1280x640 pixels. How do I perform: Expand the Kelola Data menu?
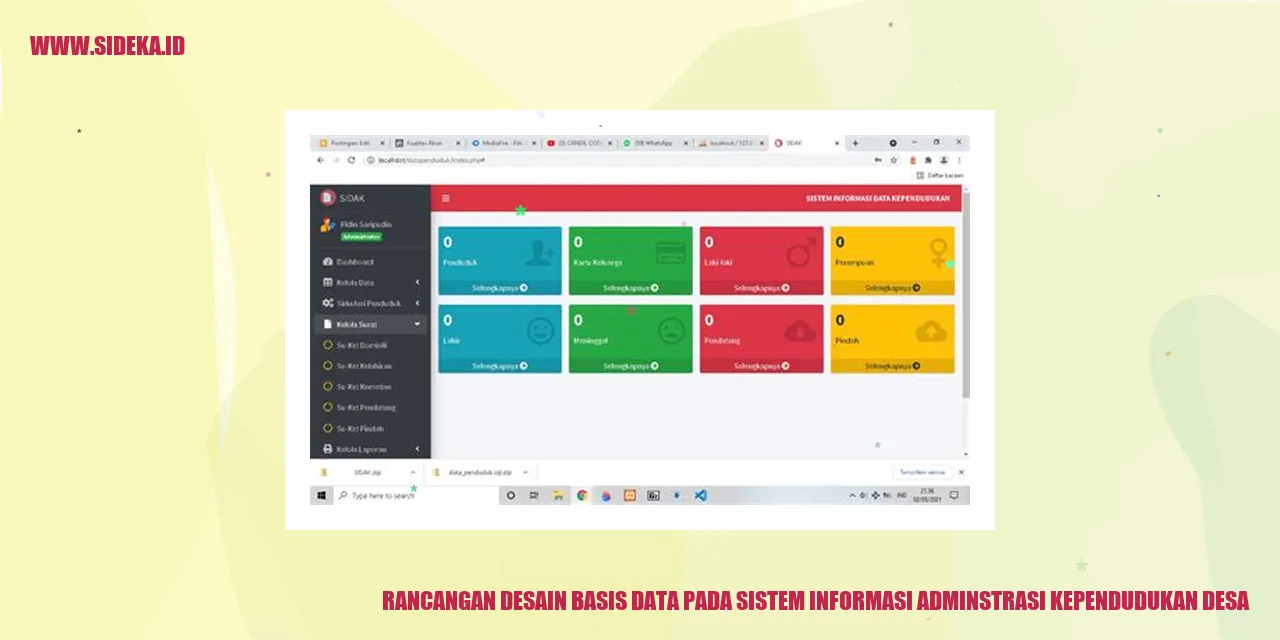tap(370, 283)
